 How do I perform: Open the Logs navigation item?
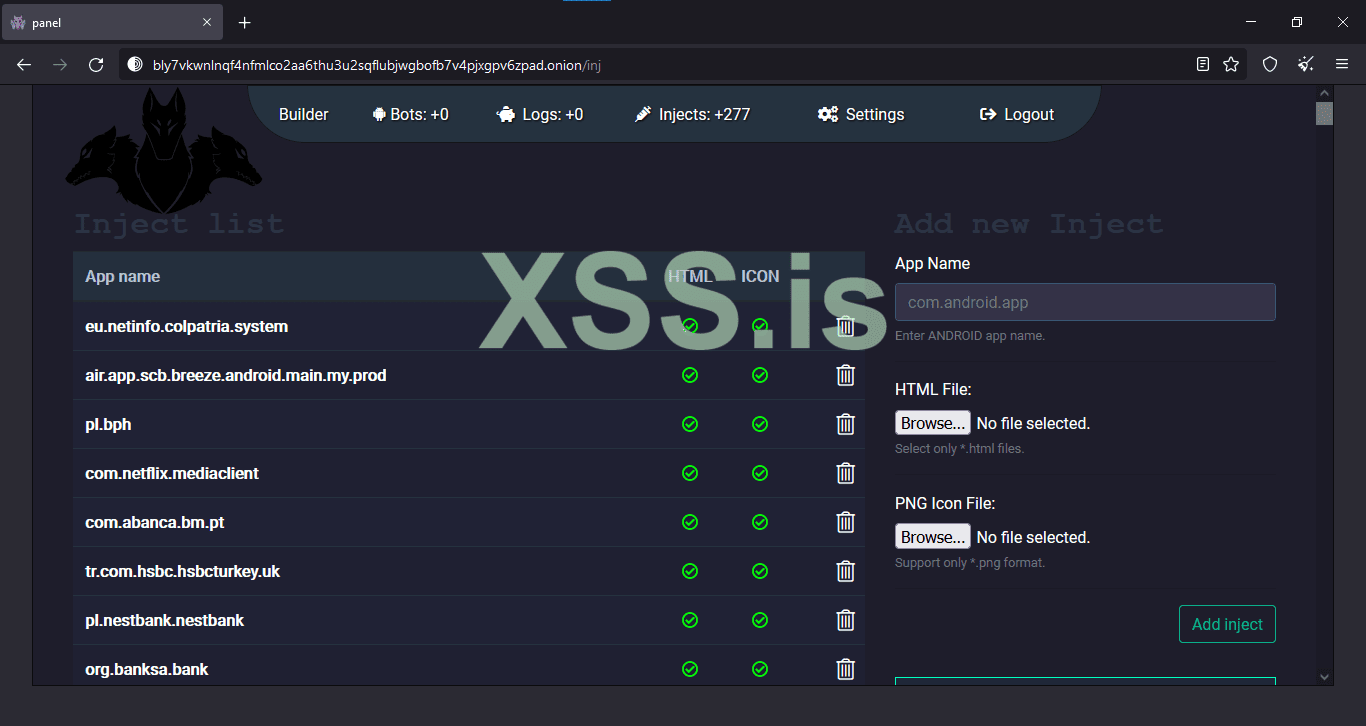tap(540, 115)
